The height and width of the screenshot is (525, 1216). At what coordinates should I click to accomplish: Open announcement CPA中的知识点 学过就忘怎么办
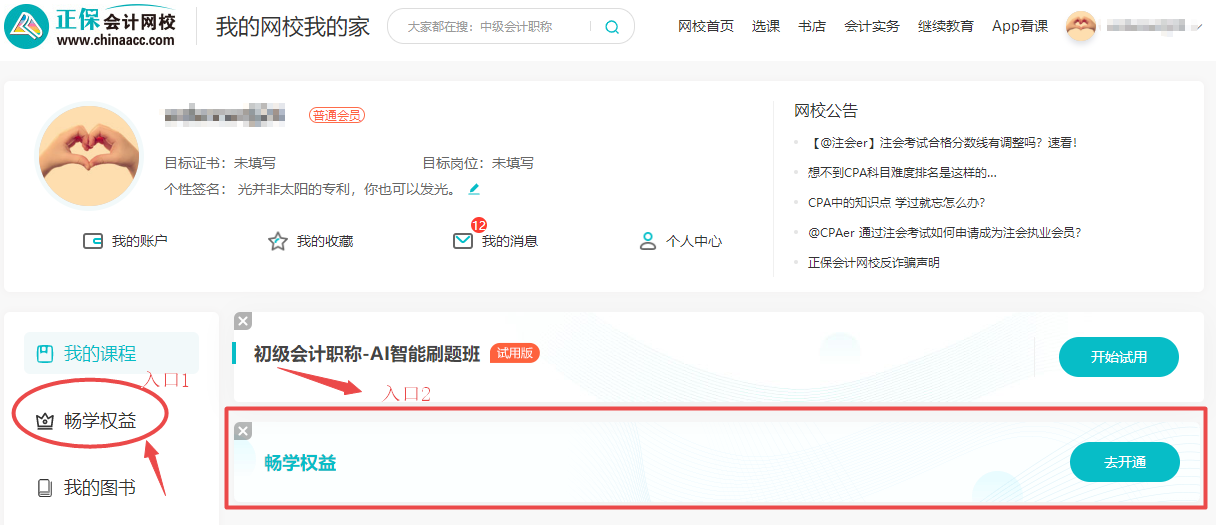897,203
